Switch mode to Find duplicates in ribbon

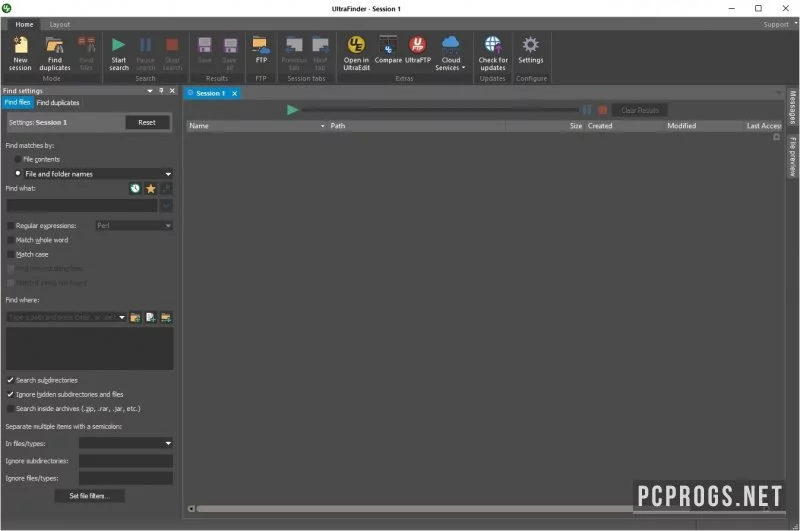pyautogui.click(x=55, y=53)
